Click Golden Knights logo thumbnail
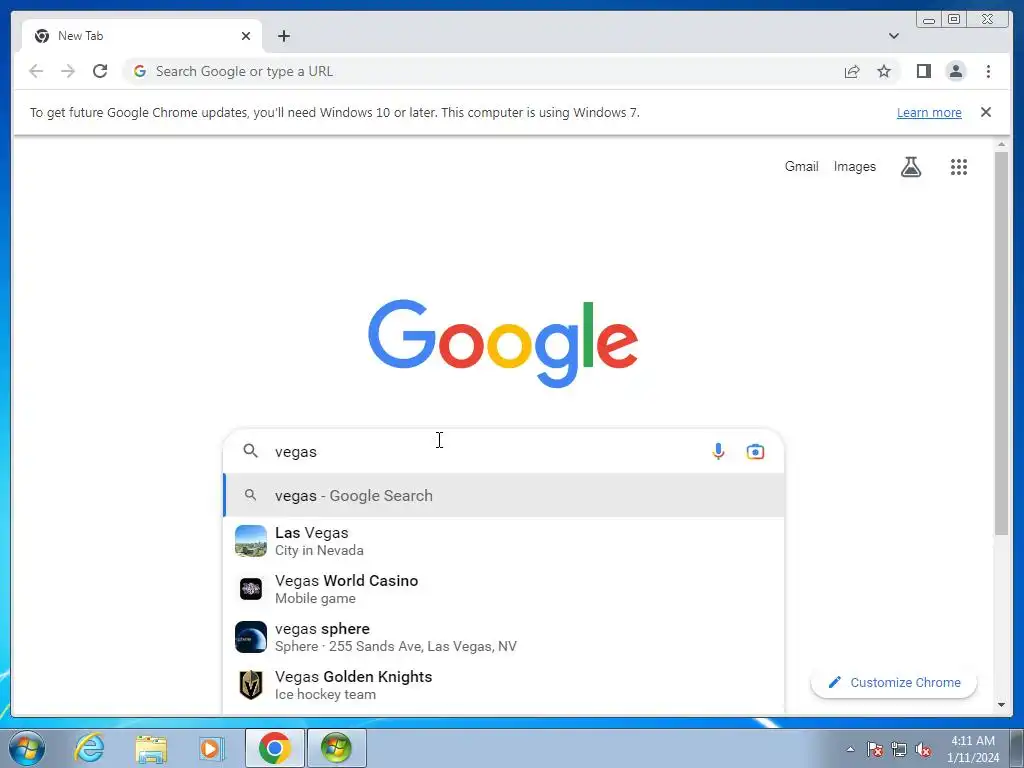Screen dimensions: 1024x768 (251, 685)
